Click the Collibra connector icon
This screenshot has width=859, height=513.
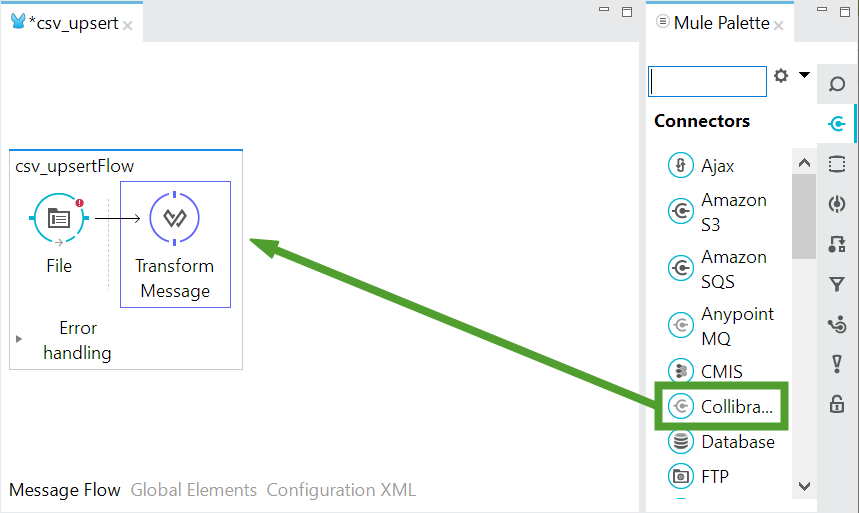681,406
